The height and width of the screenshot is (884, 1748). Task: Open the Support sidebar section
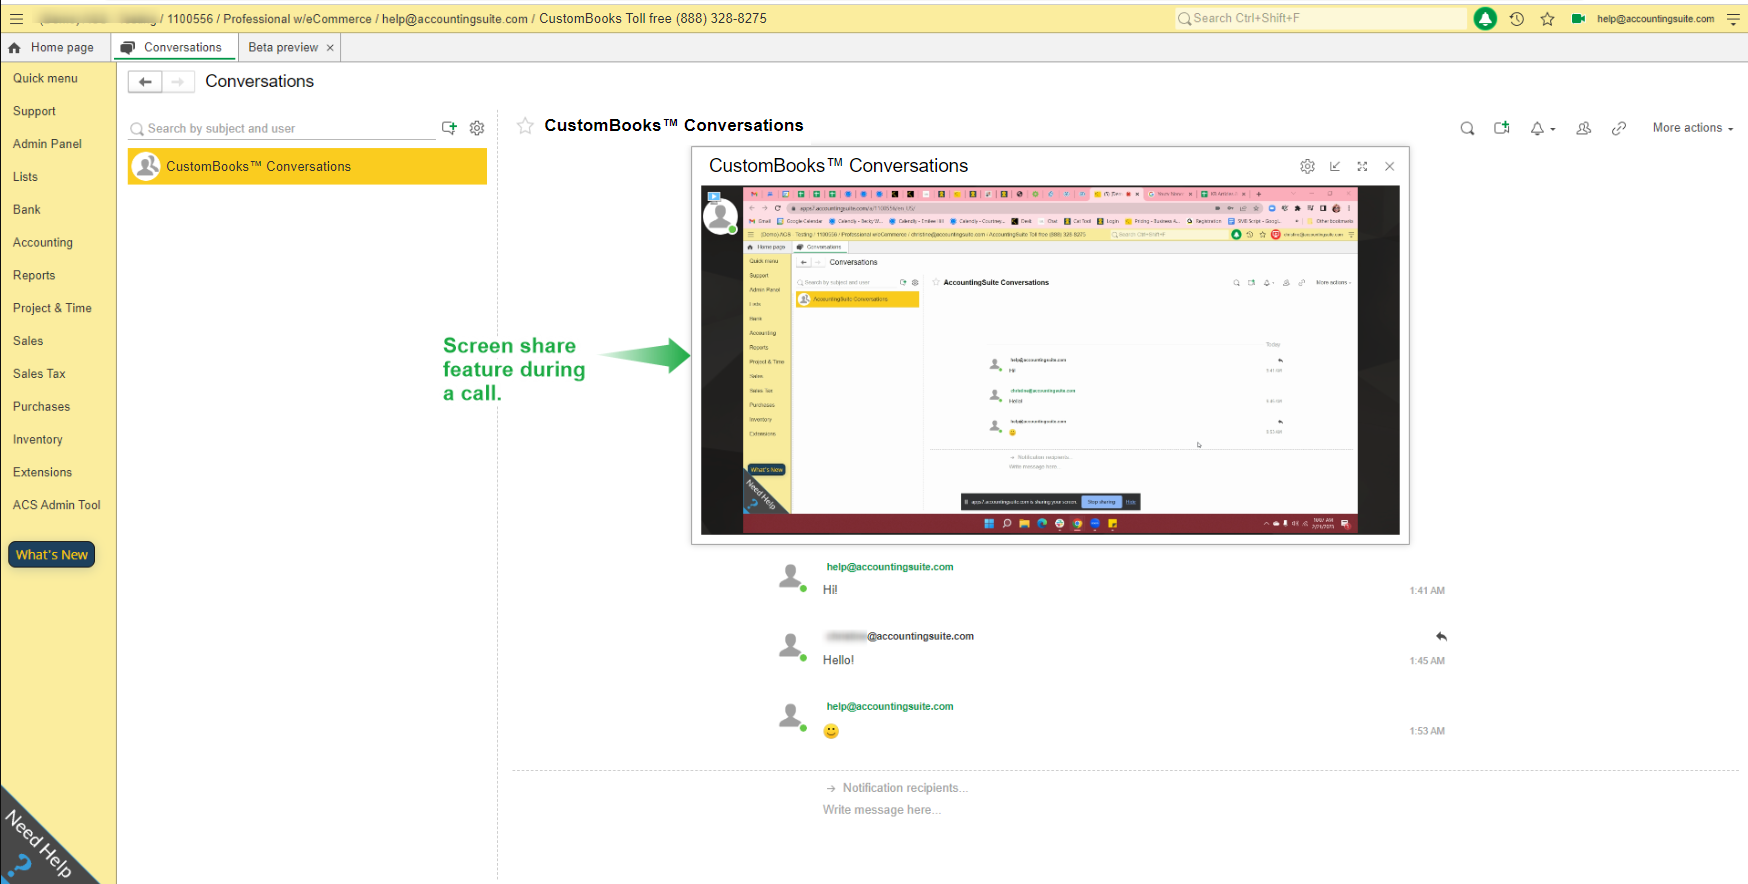tap(34, 111)
